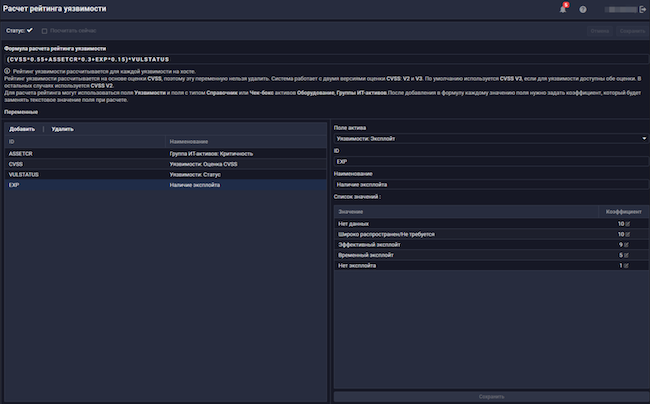Edit coefficient for Нет данных row
The height and width of the screenshot is (404, 650).
[x=628, y=223]
